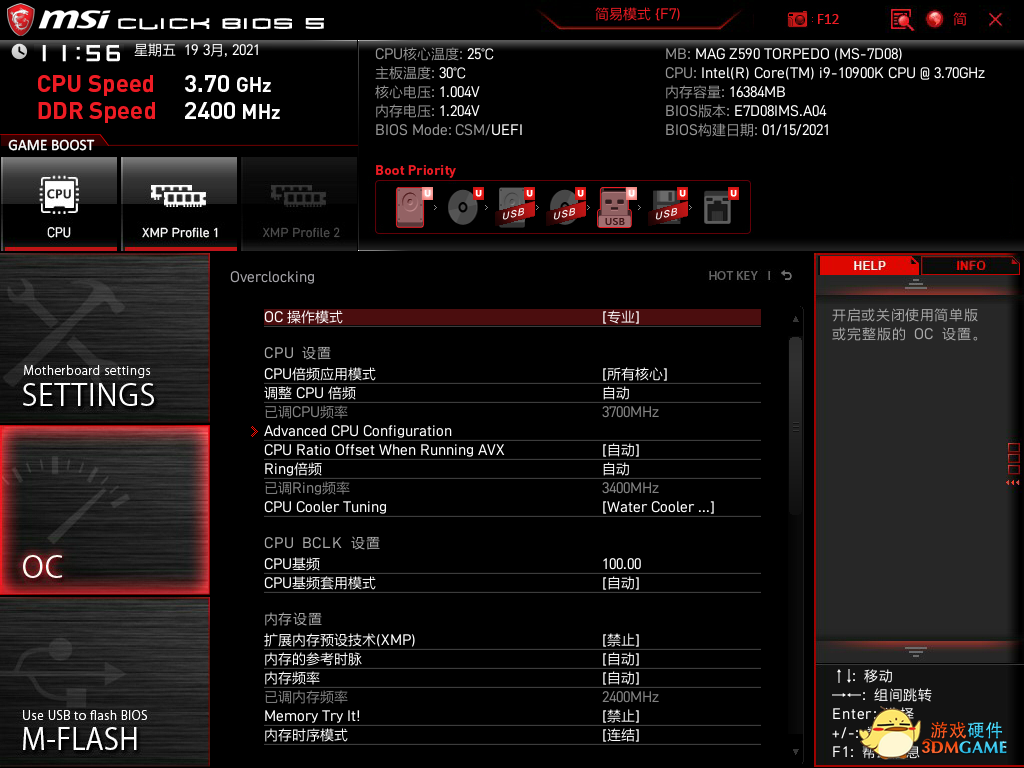Click the MSI dragon shield logo
Viewport: 1024px width, 768px height.
click(20, 19)
